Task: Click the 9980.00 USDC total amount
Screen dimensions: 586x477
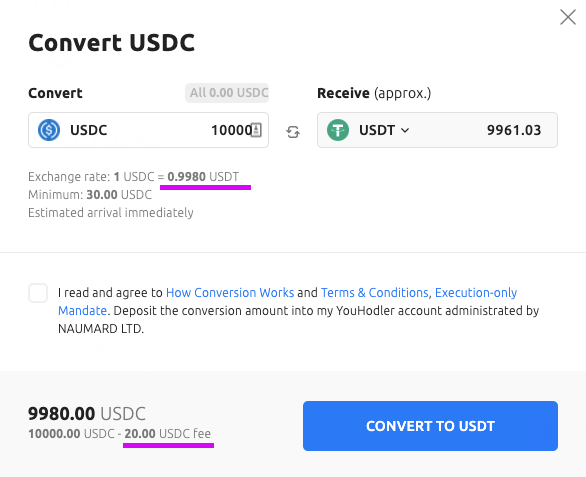Action: coord(87,414)
